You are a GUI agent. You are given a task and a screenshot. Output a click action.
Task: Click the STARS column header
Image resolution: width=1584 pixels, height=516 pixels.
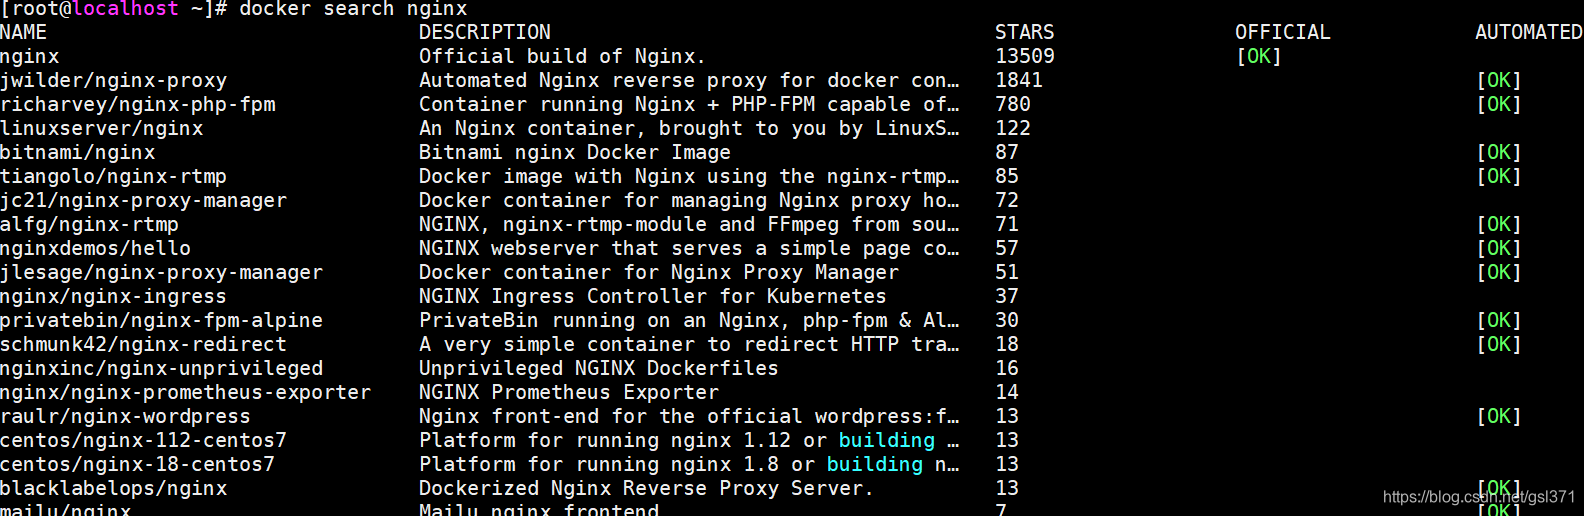1025,32
